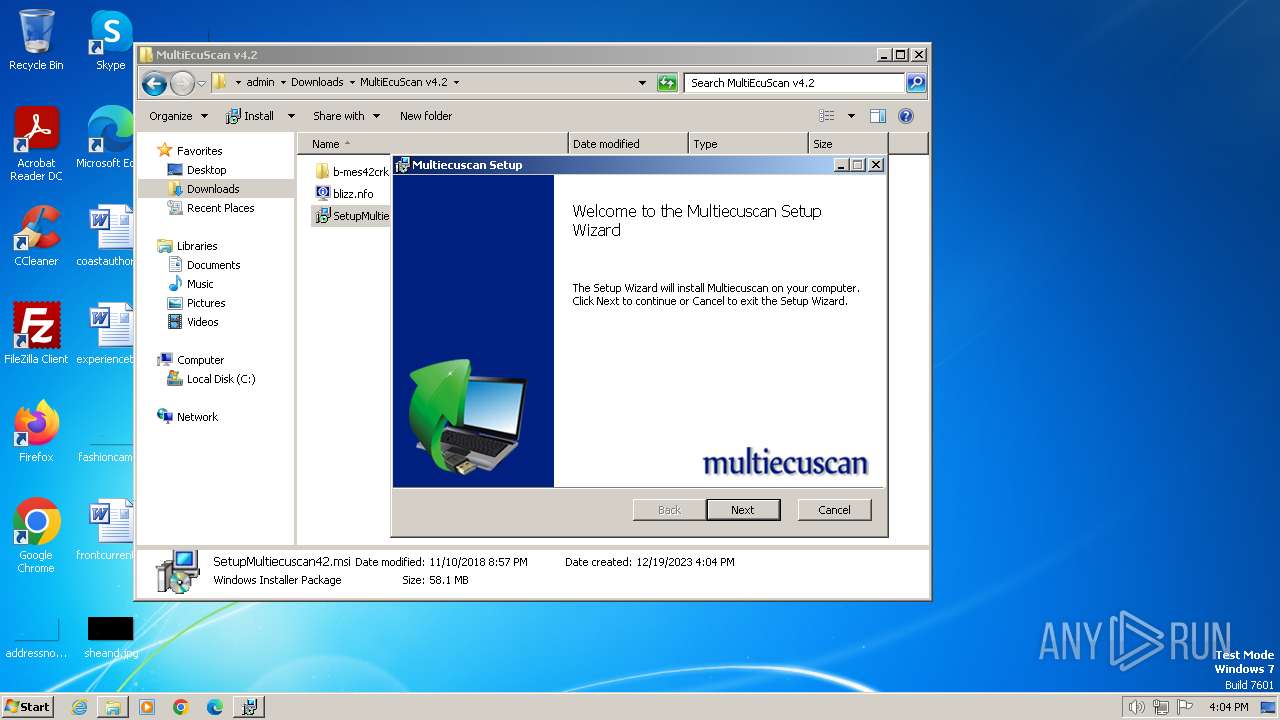Viewport: 1280px width, 720px height.
Task: Select the FileZilla Client shortcut
Action: coord(36,333)
